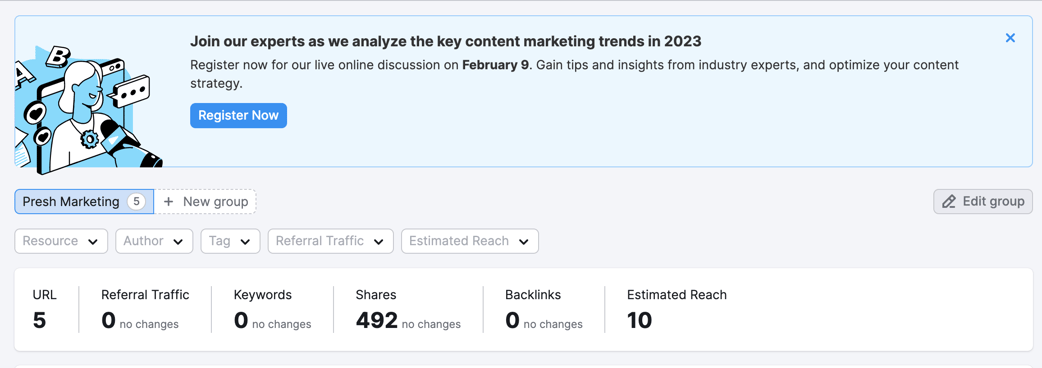Viewport: 1042px width, 368px height.
Task: Click the 5 count badge on Presh Marketing
Action: pyautogui.click(x=136, y=201)
